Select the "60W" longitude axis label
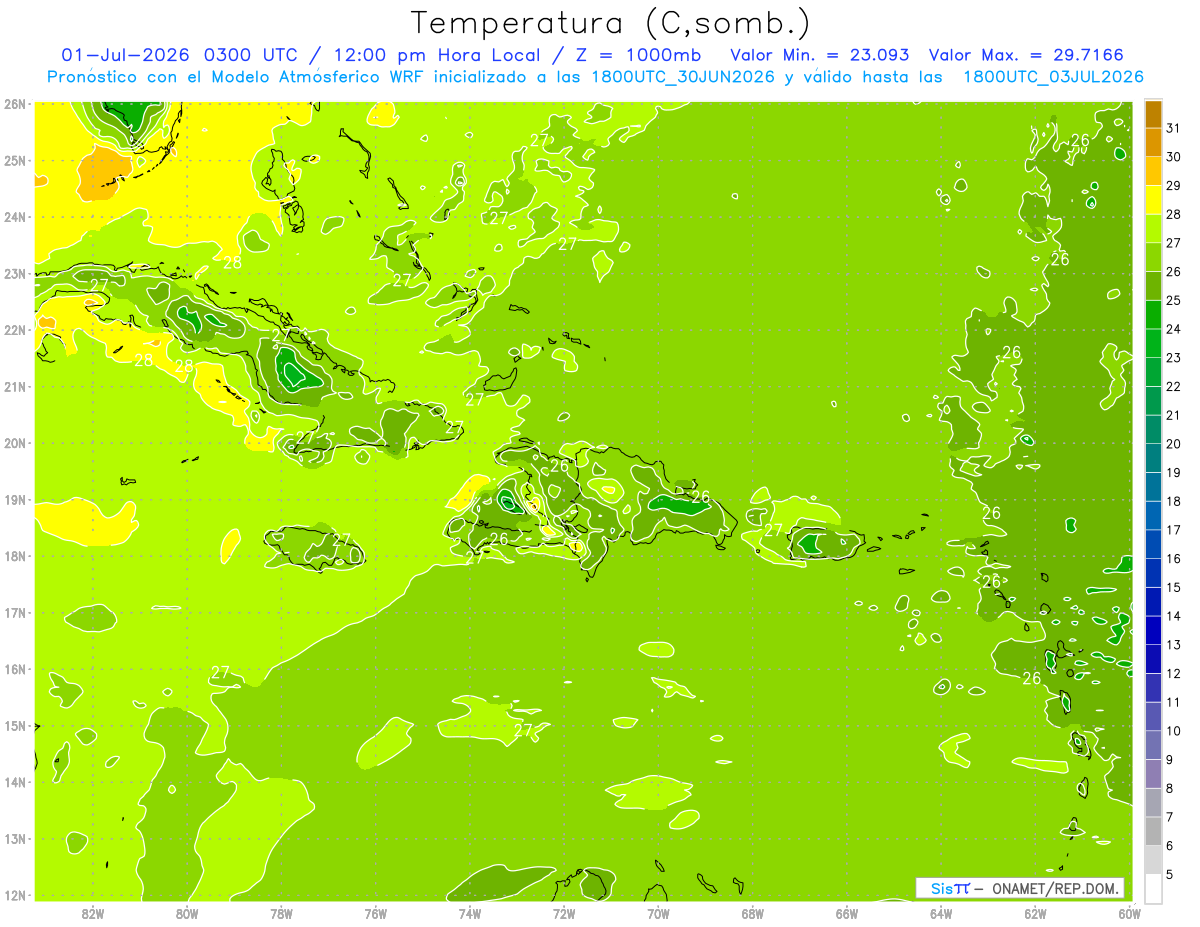The image size is (1200, 927). [1129, 913]
